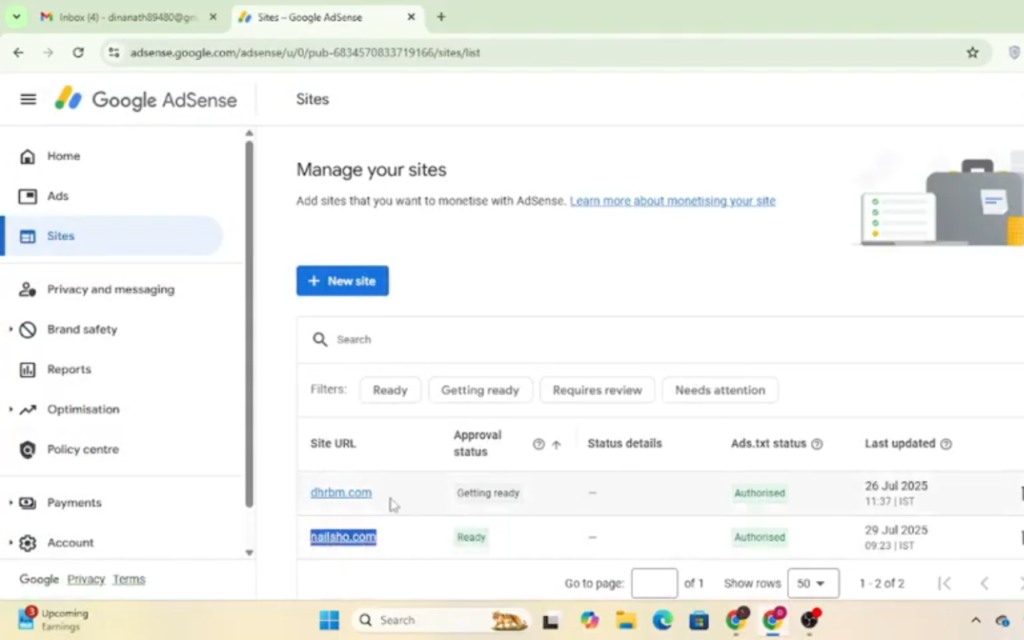
Task: Click the Go to page input field
Action: tap(654, 583)
